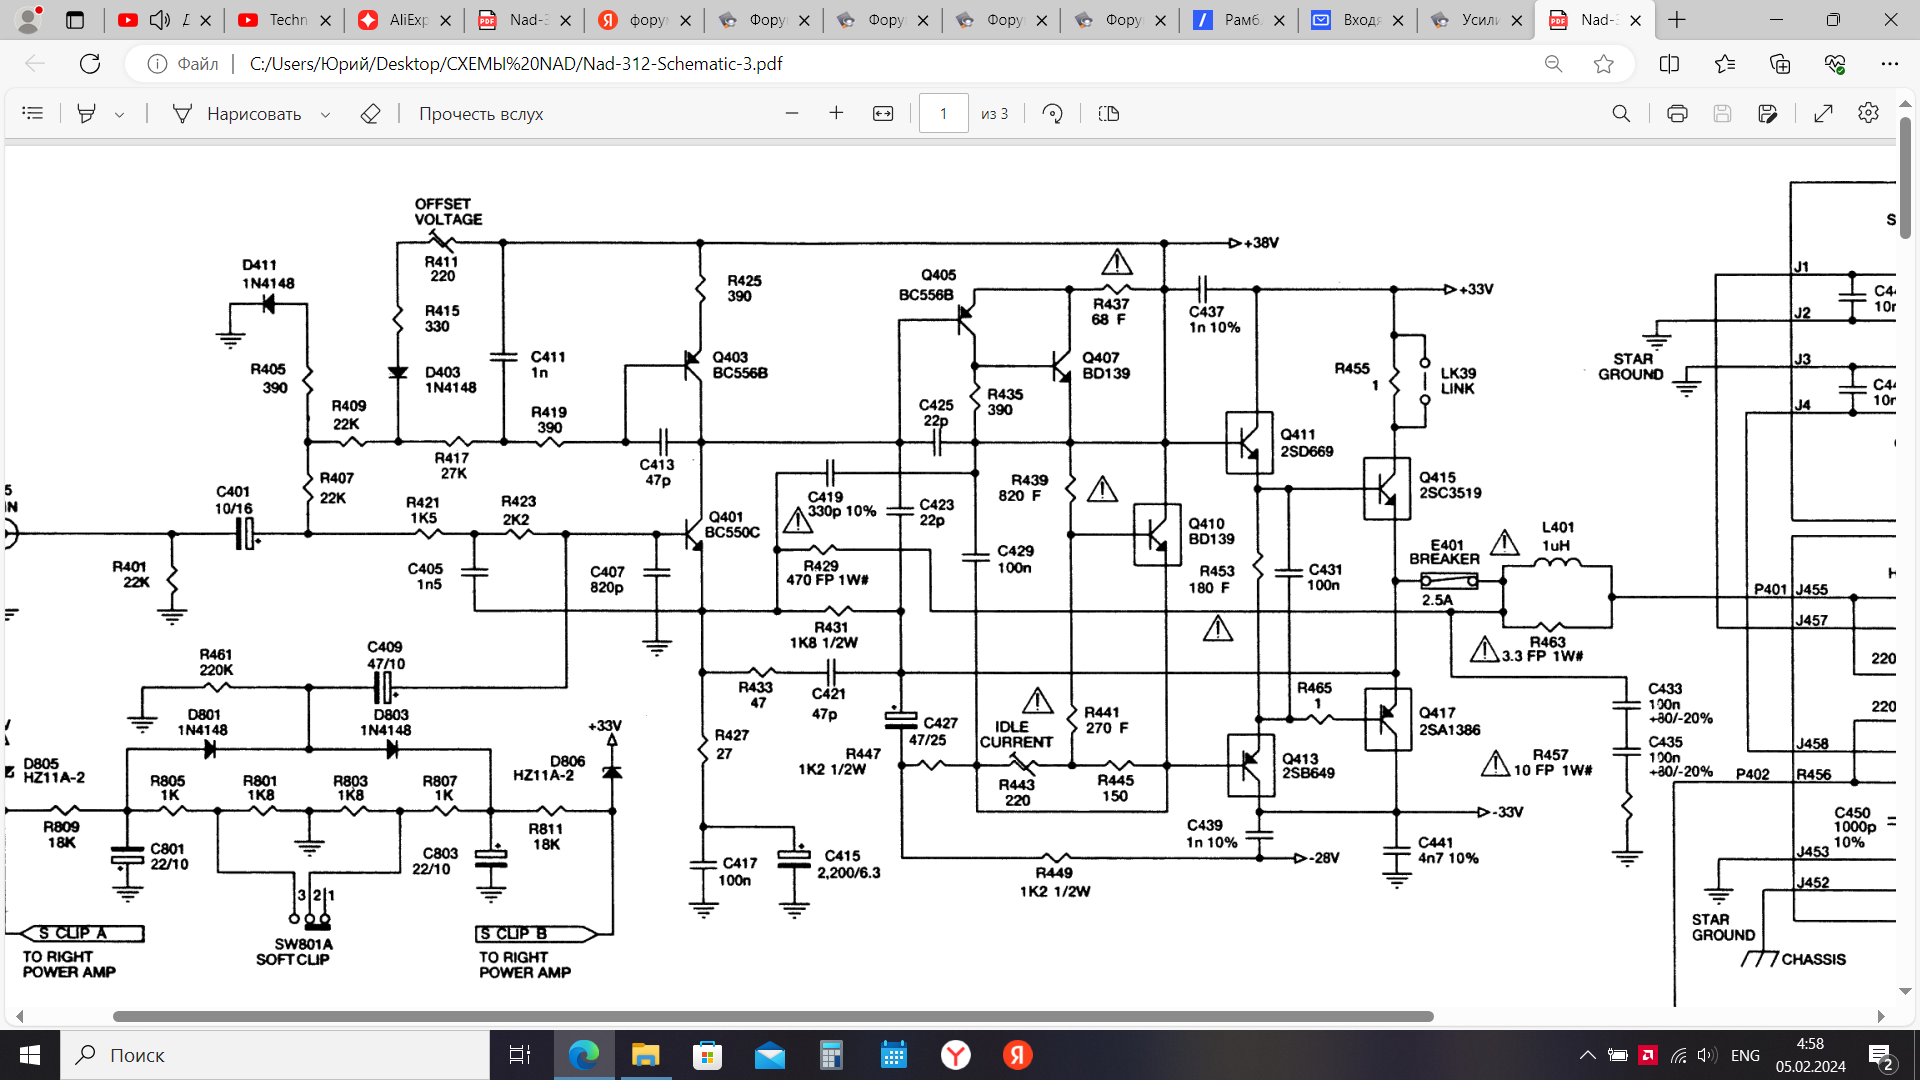Open the taskbar clock and date
The image size is (1920, 1080).
pyautogui.click(x=1810, y=1055)
